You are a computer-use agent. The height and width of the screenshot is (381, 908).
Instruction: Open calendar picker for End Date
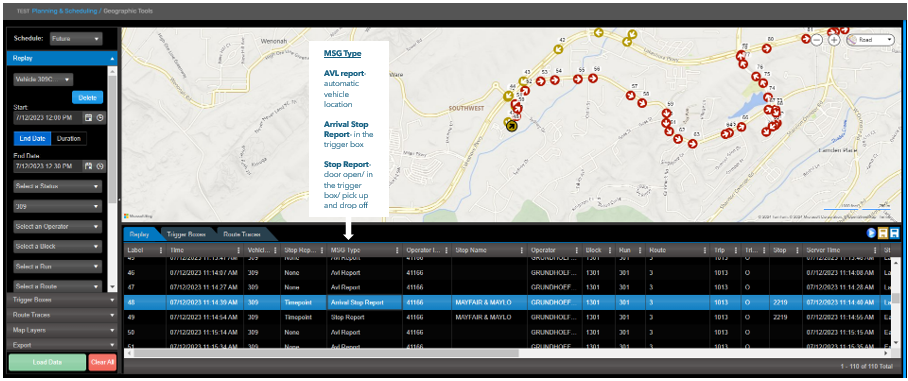pos(89,166)
